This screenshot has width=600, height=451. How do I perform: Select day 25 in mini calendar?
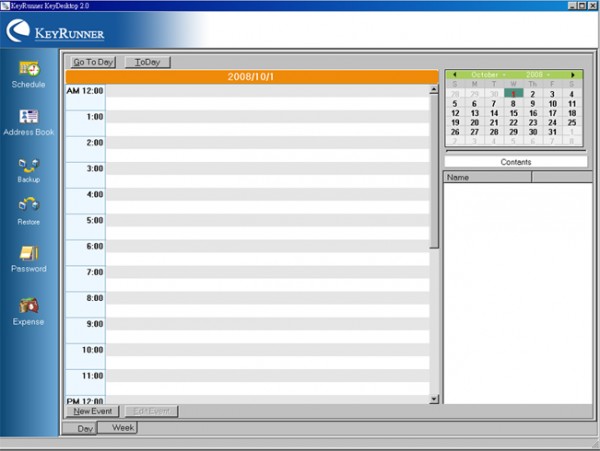click(572, 122)
